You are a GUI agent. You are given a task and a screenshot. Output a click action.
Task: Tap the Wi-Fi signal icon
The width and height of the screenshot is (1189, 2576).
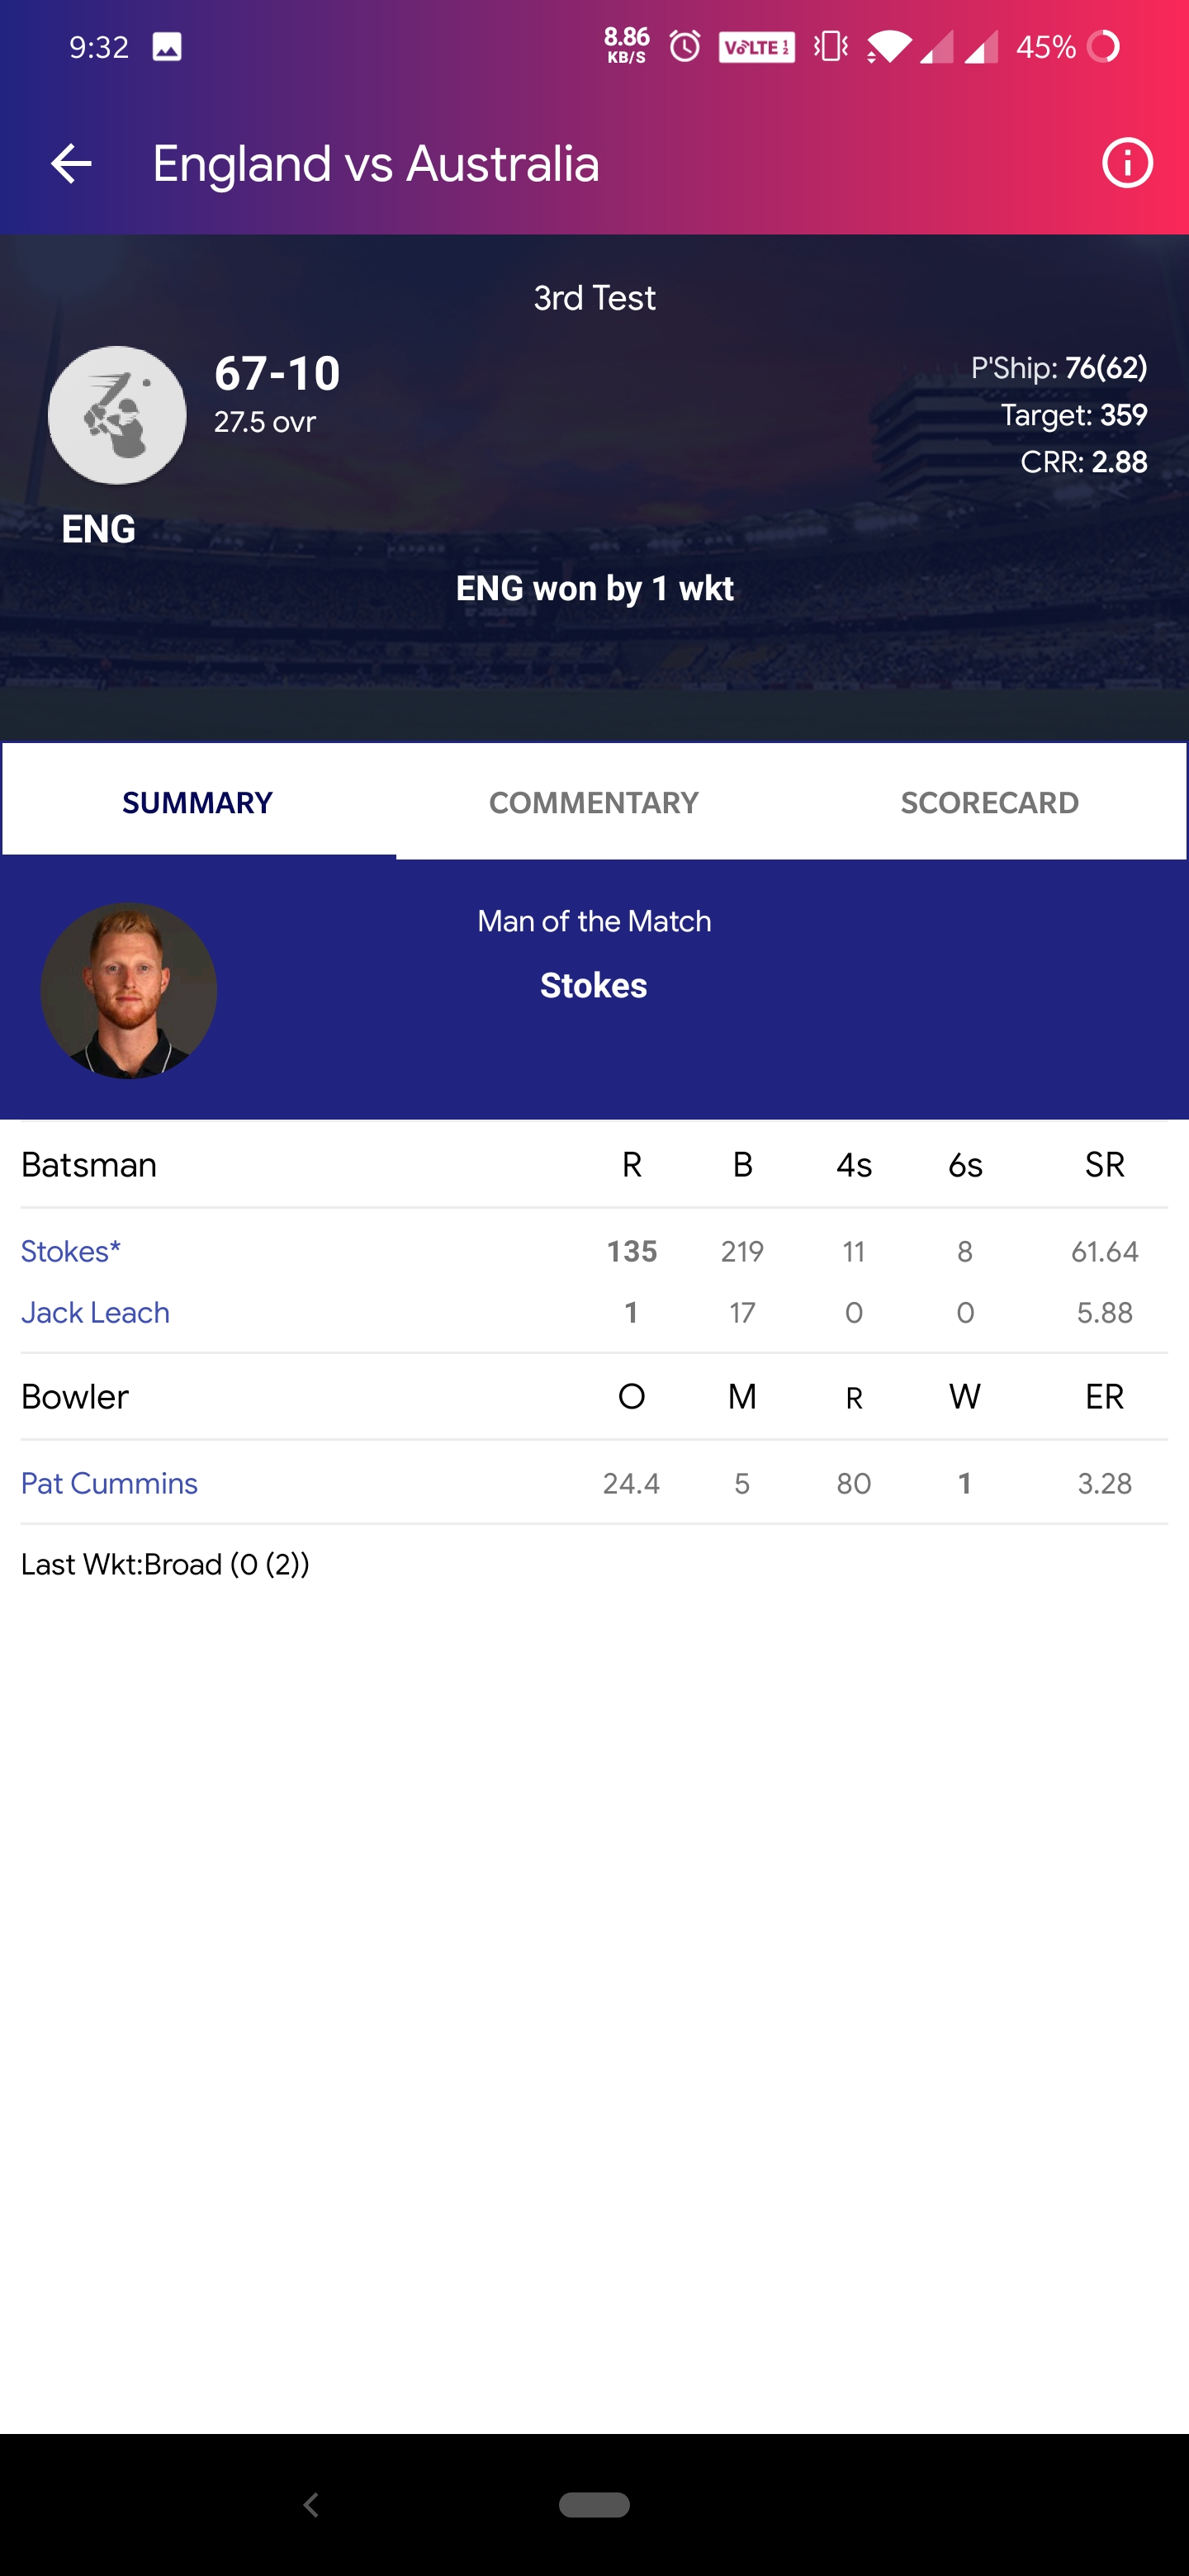(888, 46)
